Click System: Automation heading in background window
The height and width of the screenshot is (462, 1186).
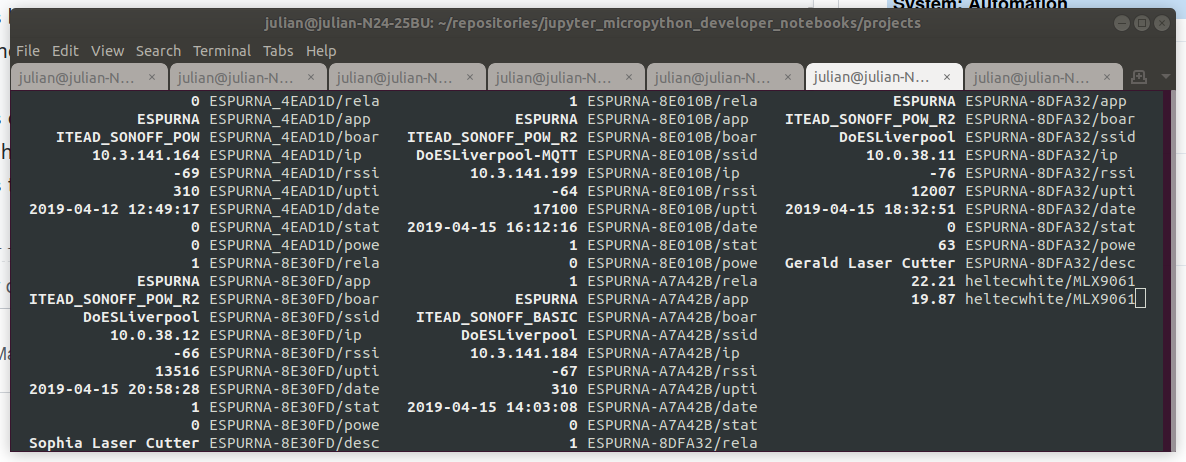pyautogui.click(x=980, y=5)
